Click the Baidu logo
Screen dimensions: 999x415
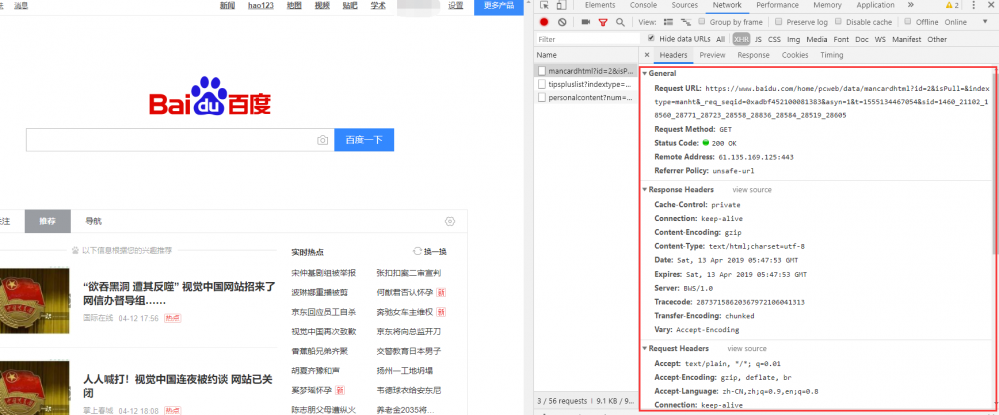coord(210,98)
